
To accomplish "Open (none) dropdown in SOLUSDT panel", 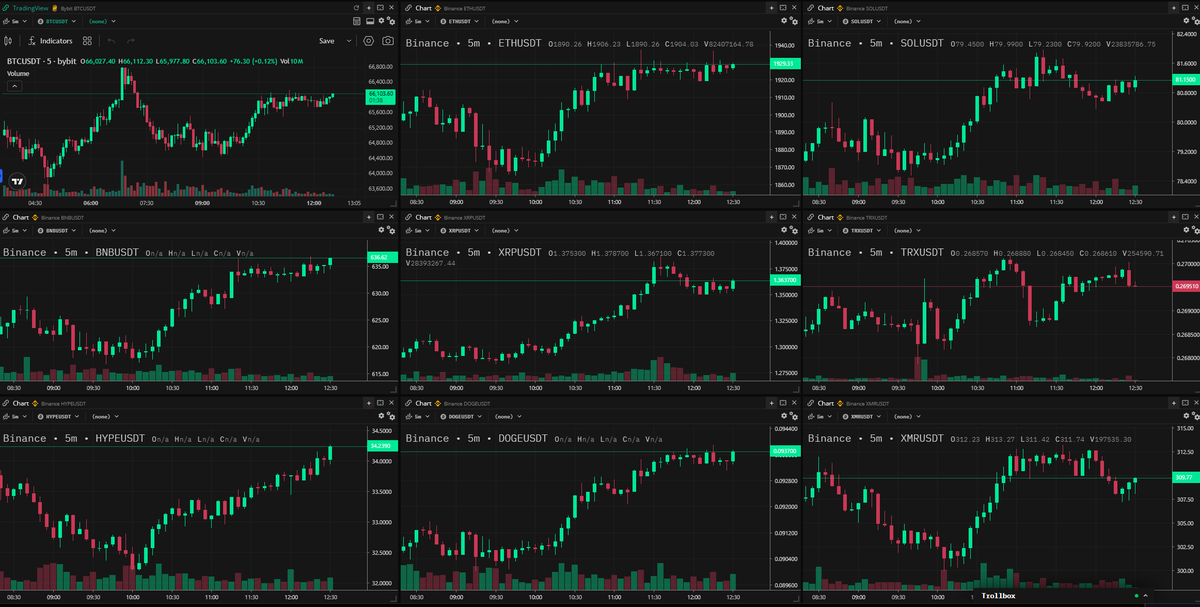I will point(907,21).
